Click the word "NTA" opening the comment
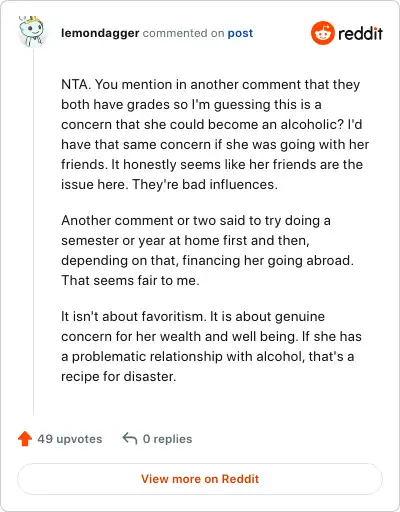Viewport: 400px width, 512px height. click(76, 84)
